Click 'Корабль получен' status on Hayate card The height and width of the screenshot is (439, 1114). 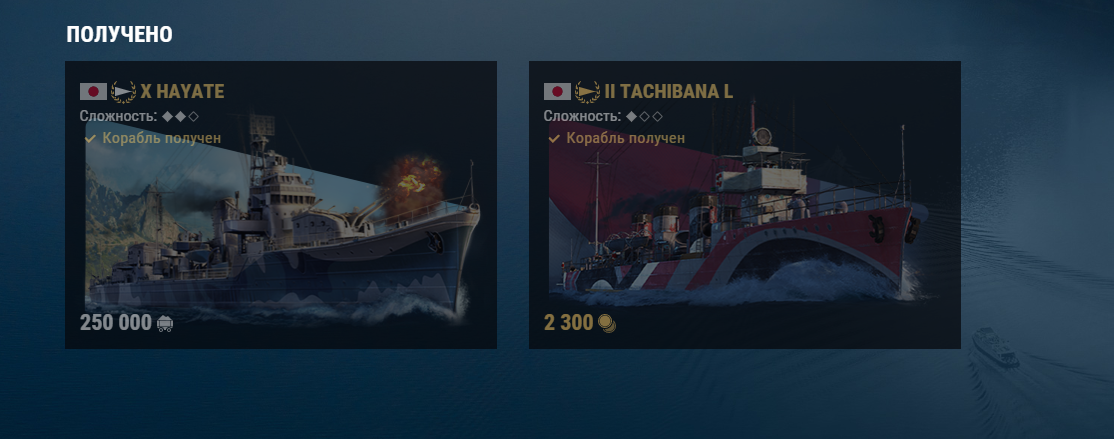[x=162, y=139]
